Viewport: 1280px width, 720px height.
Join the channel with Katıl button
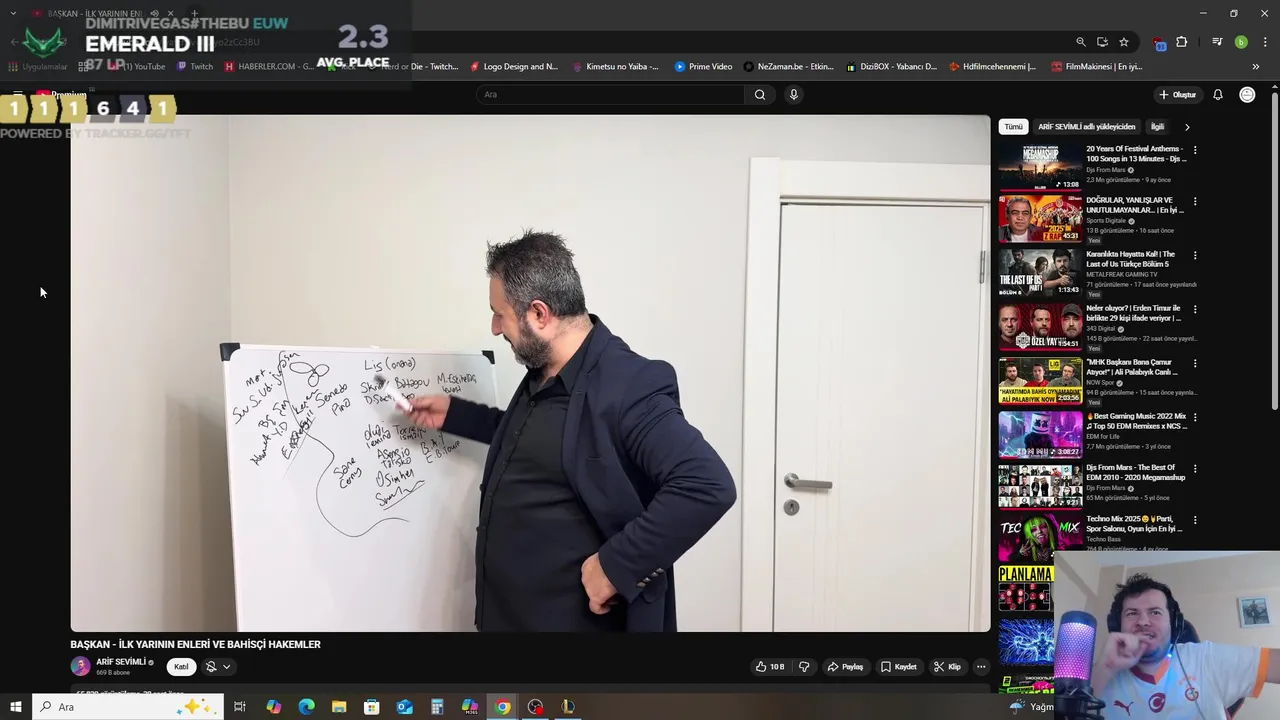tap(181, 667)
